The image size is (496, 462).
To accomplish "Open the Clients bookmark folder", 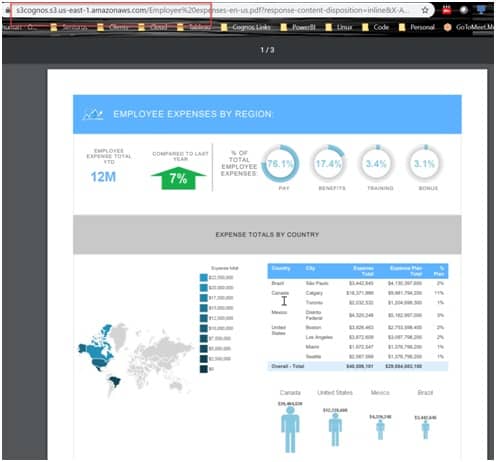I will 113,27.
